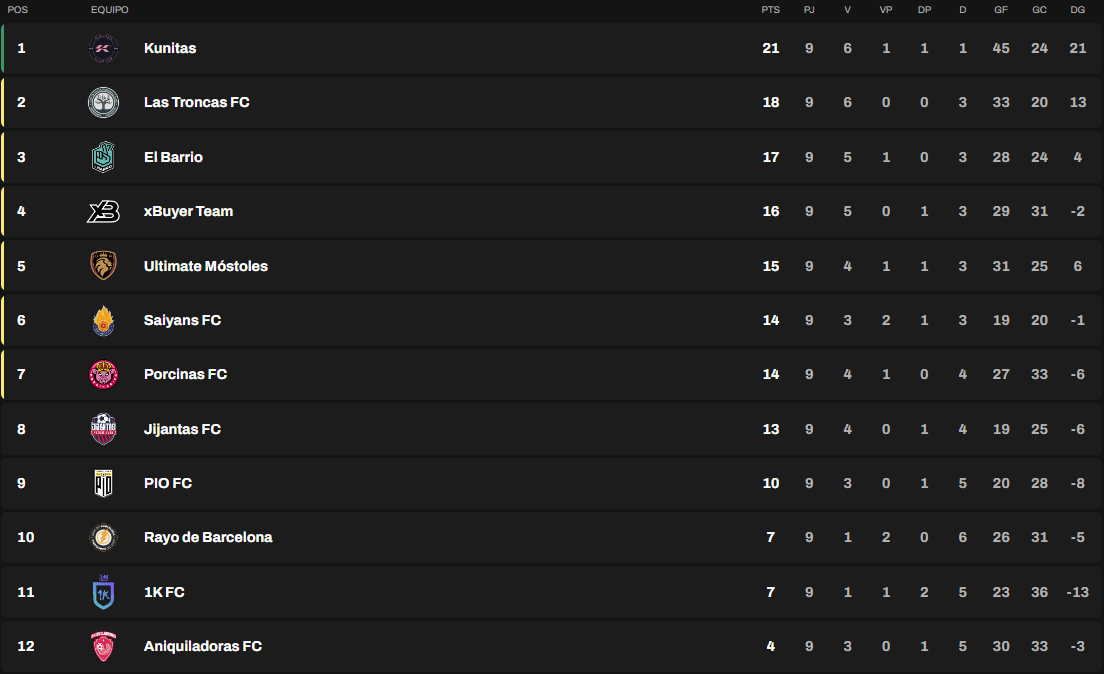
Task: Click the Kunitas team logo
Action: pos(104,49)
